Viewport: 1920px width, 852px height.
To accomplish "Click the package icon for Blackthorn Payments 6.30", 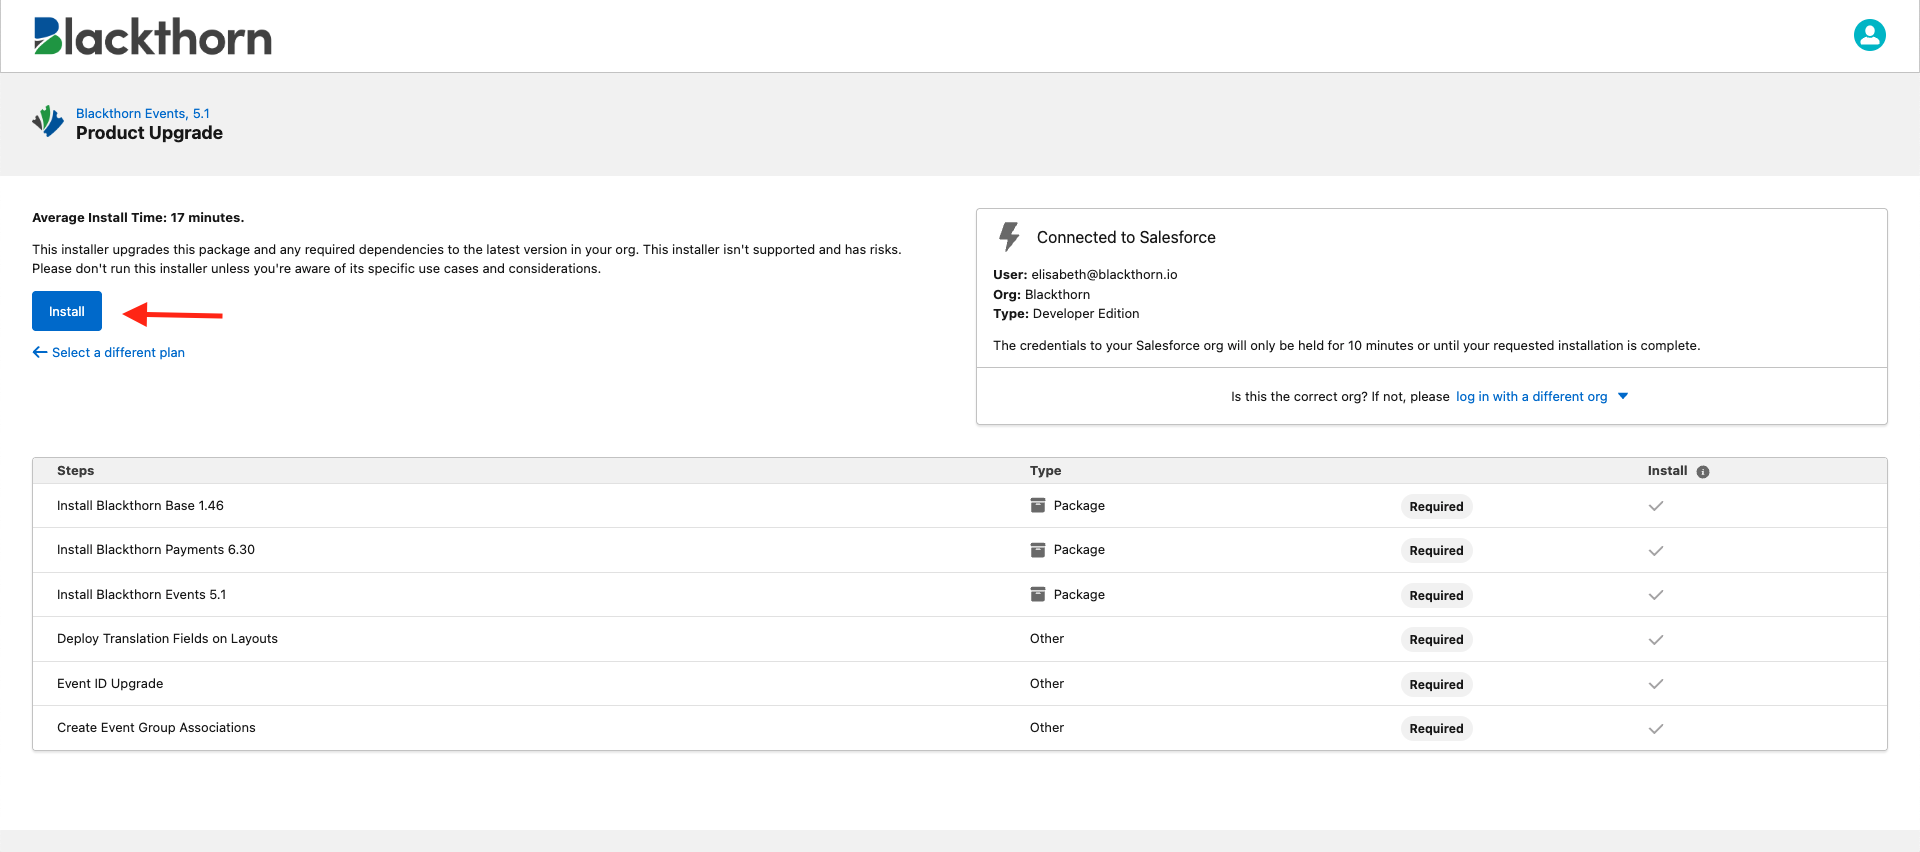I will coord(1038,550).
